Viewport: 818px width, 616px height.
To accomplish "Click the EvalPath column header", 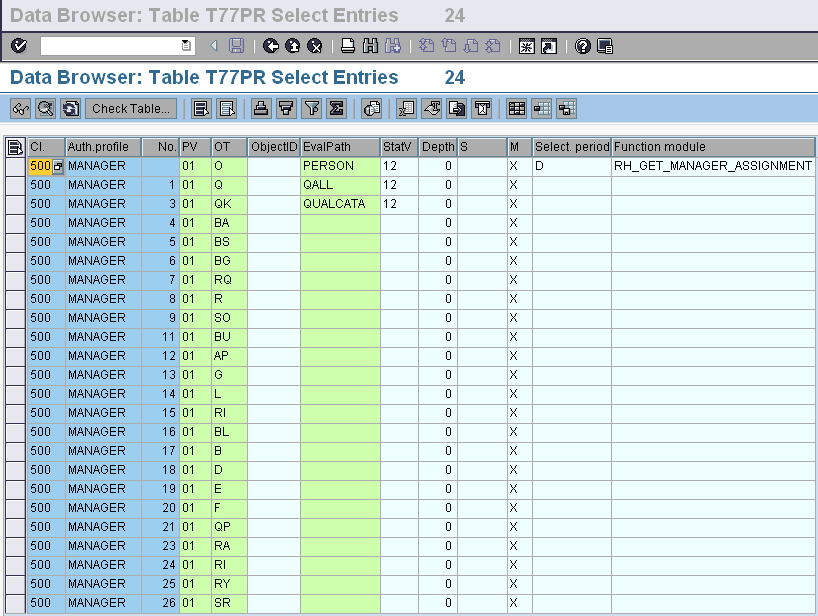I will (340, 147).
